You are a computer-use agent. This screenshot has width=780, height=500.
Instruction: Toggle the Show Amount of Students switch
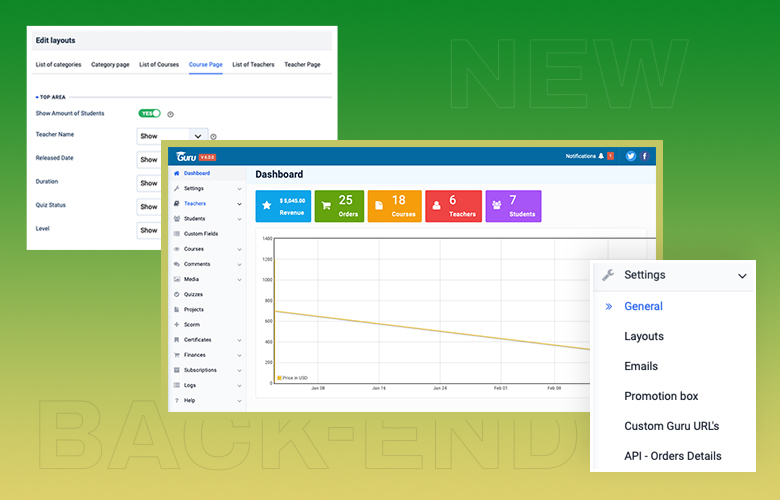click(149, 113)
